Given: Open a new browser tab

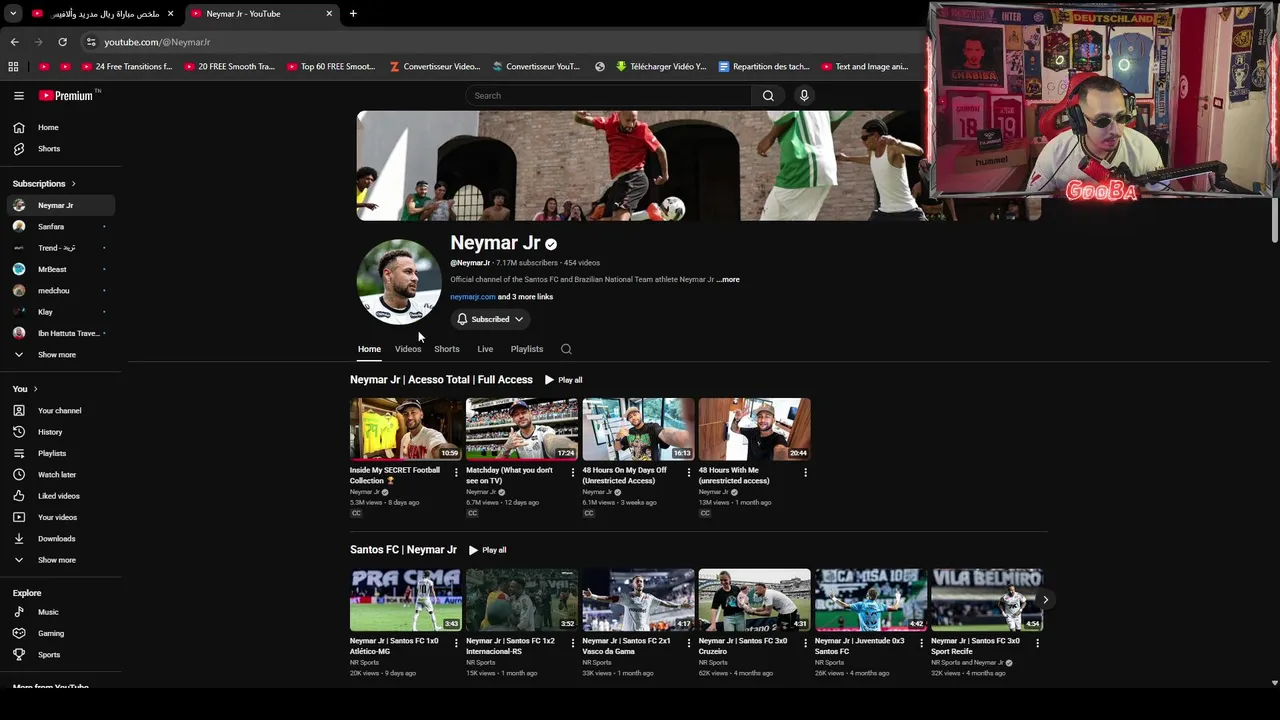Looking at the screenshot, I should [x=353, y=14].
